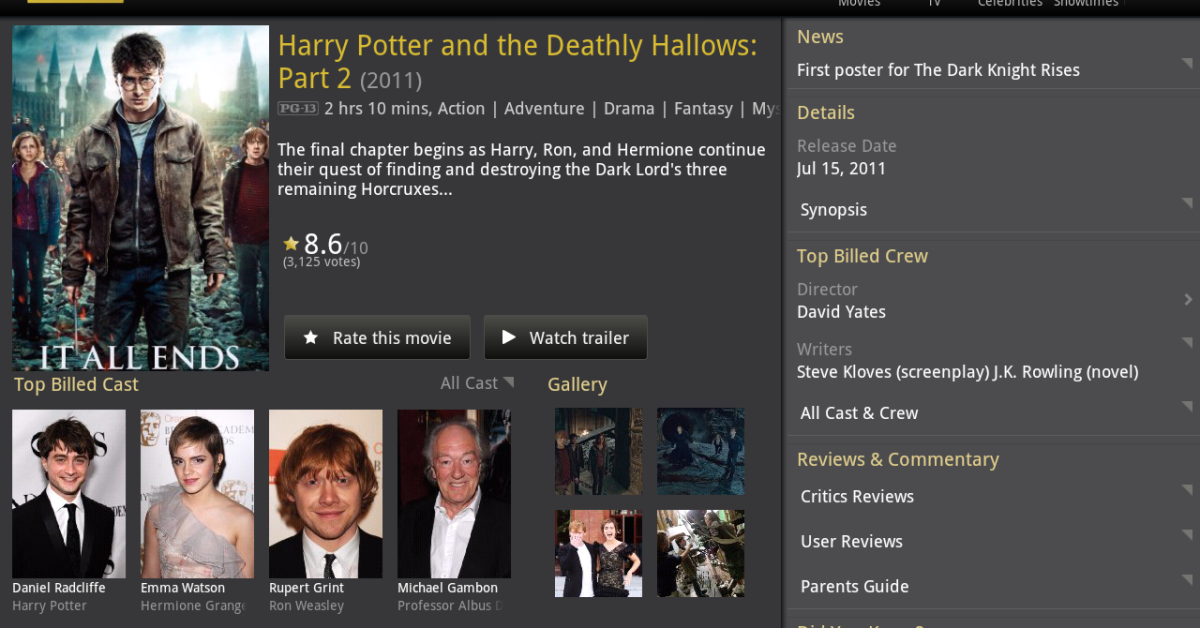Click the Emma Watson name label
The width and height of the screenshot is (1200, 628).
183,588
